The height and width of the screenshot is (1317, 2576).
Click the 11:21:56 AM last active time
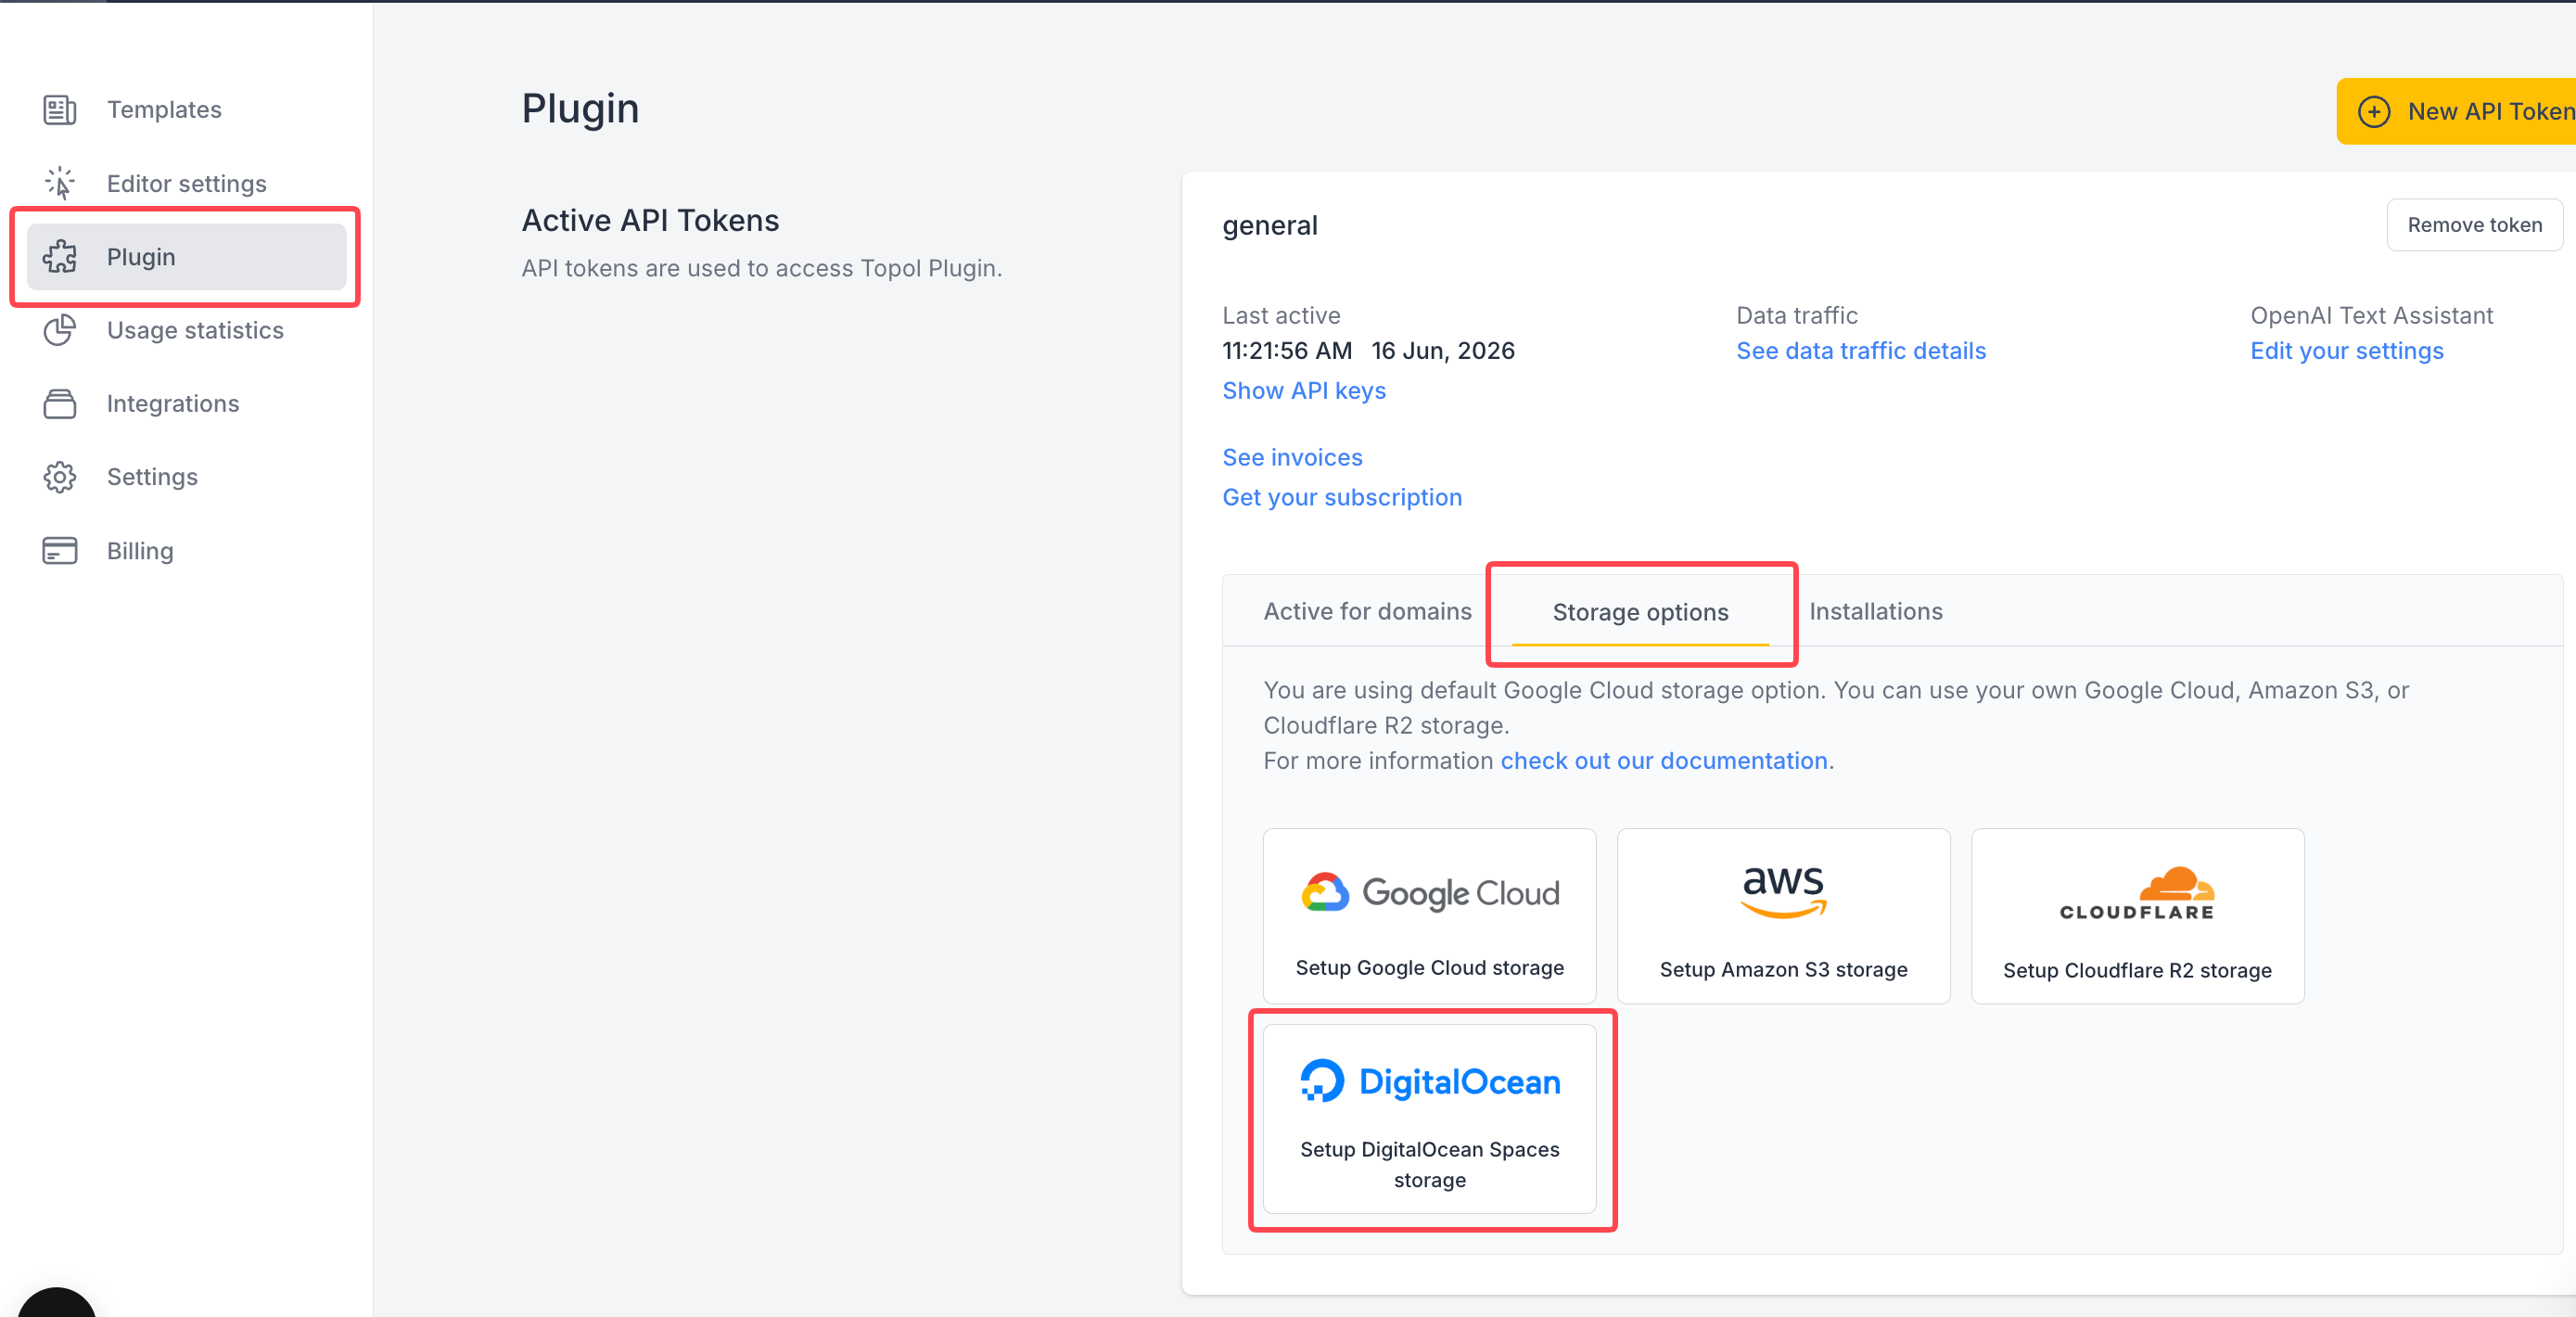tap(1287, 350)
